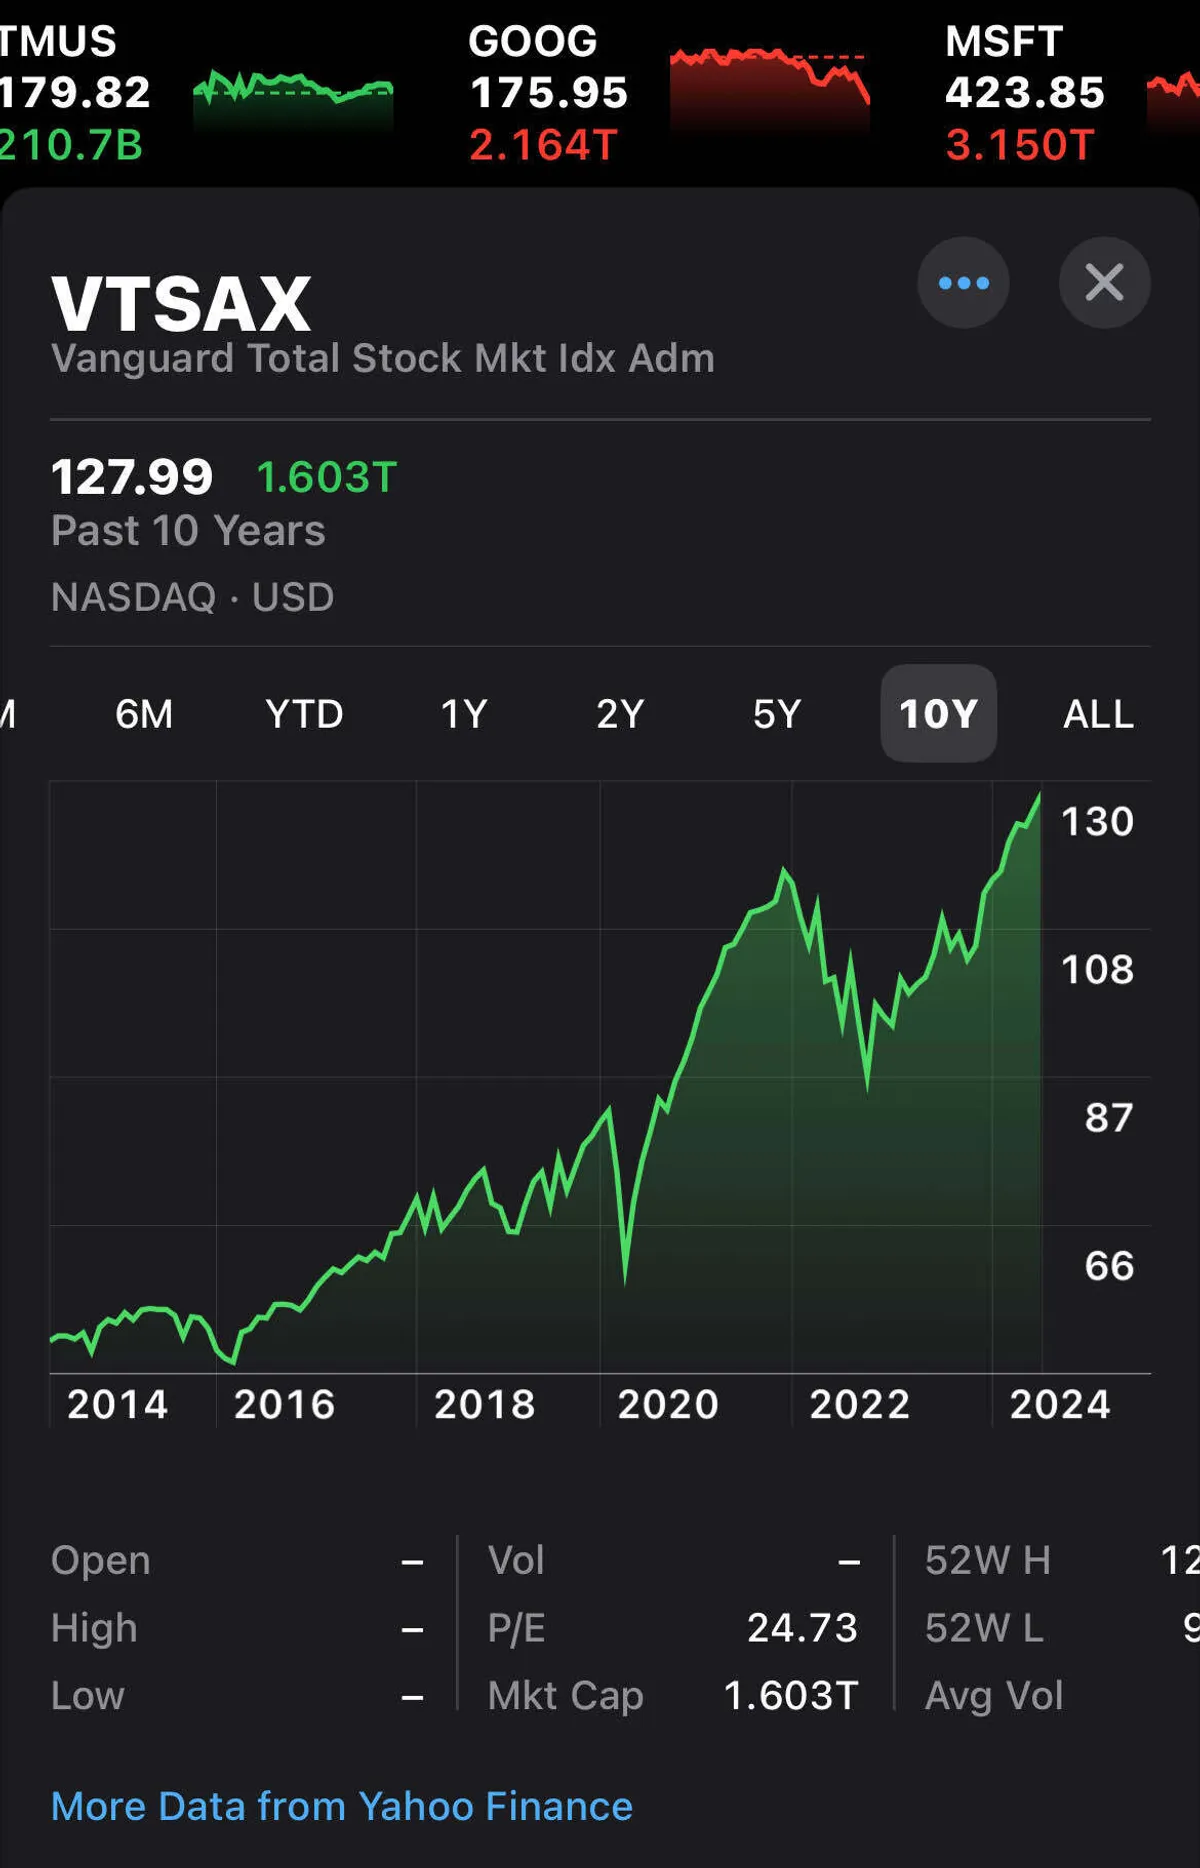Open the three-dot more options button
1200x1868 pixels.
click(963, 283)
